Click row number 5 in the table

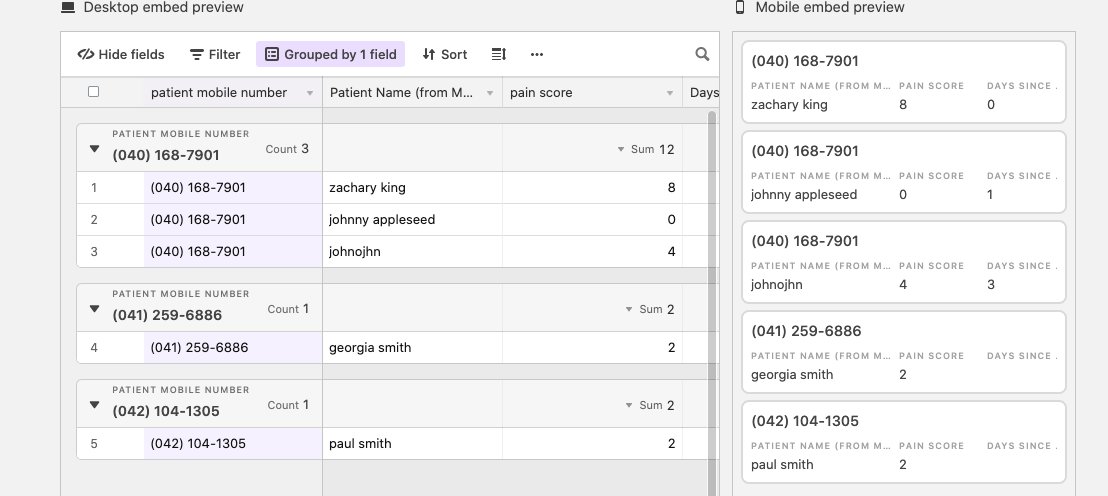click(x=94, y=444)
